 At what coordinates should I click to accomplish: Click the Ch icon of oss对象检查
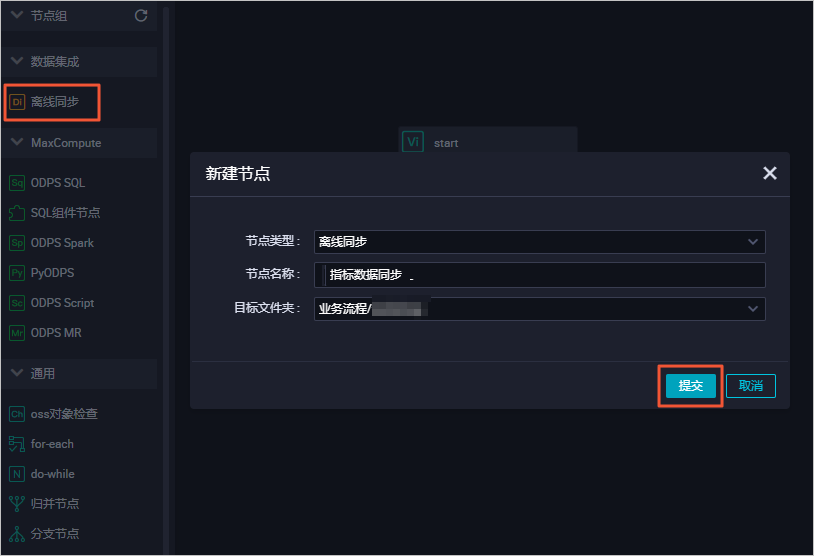tap(17, 414)
